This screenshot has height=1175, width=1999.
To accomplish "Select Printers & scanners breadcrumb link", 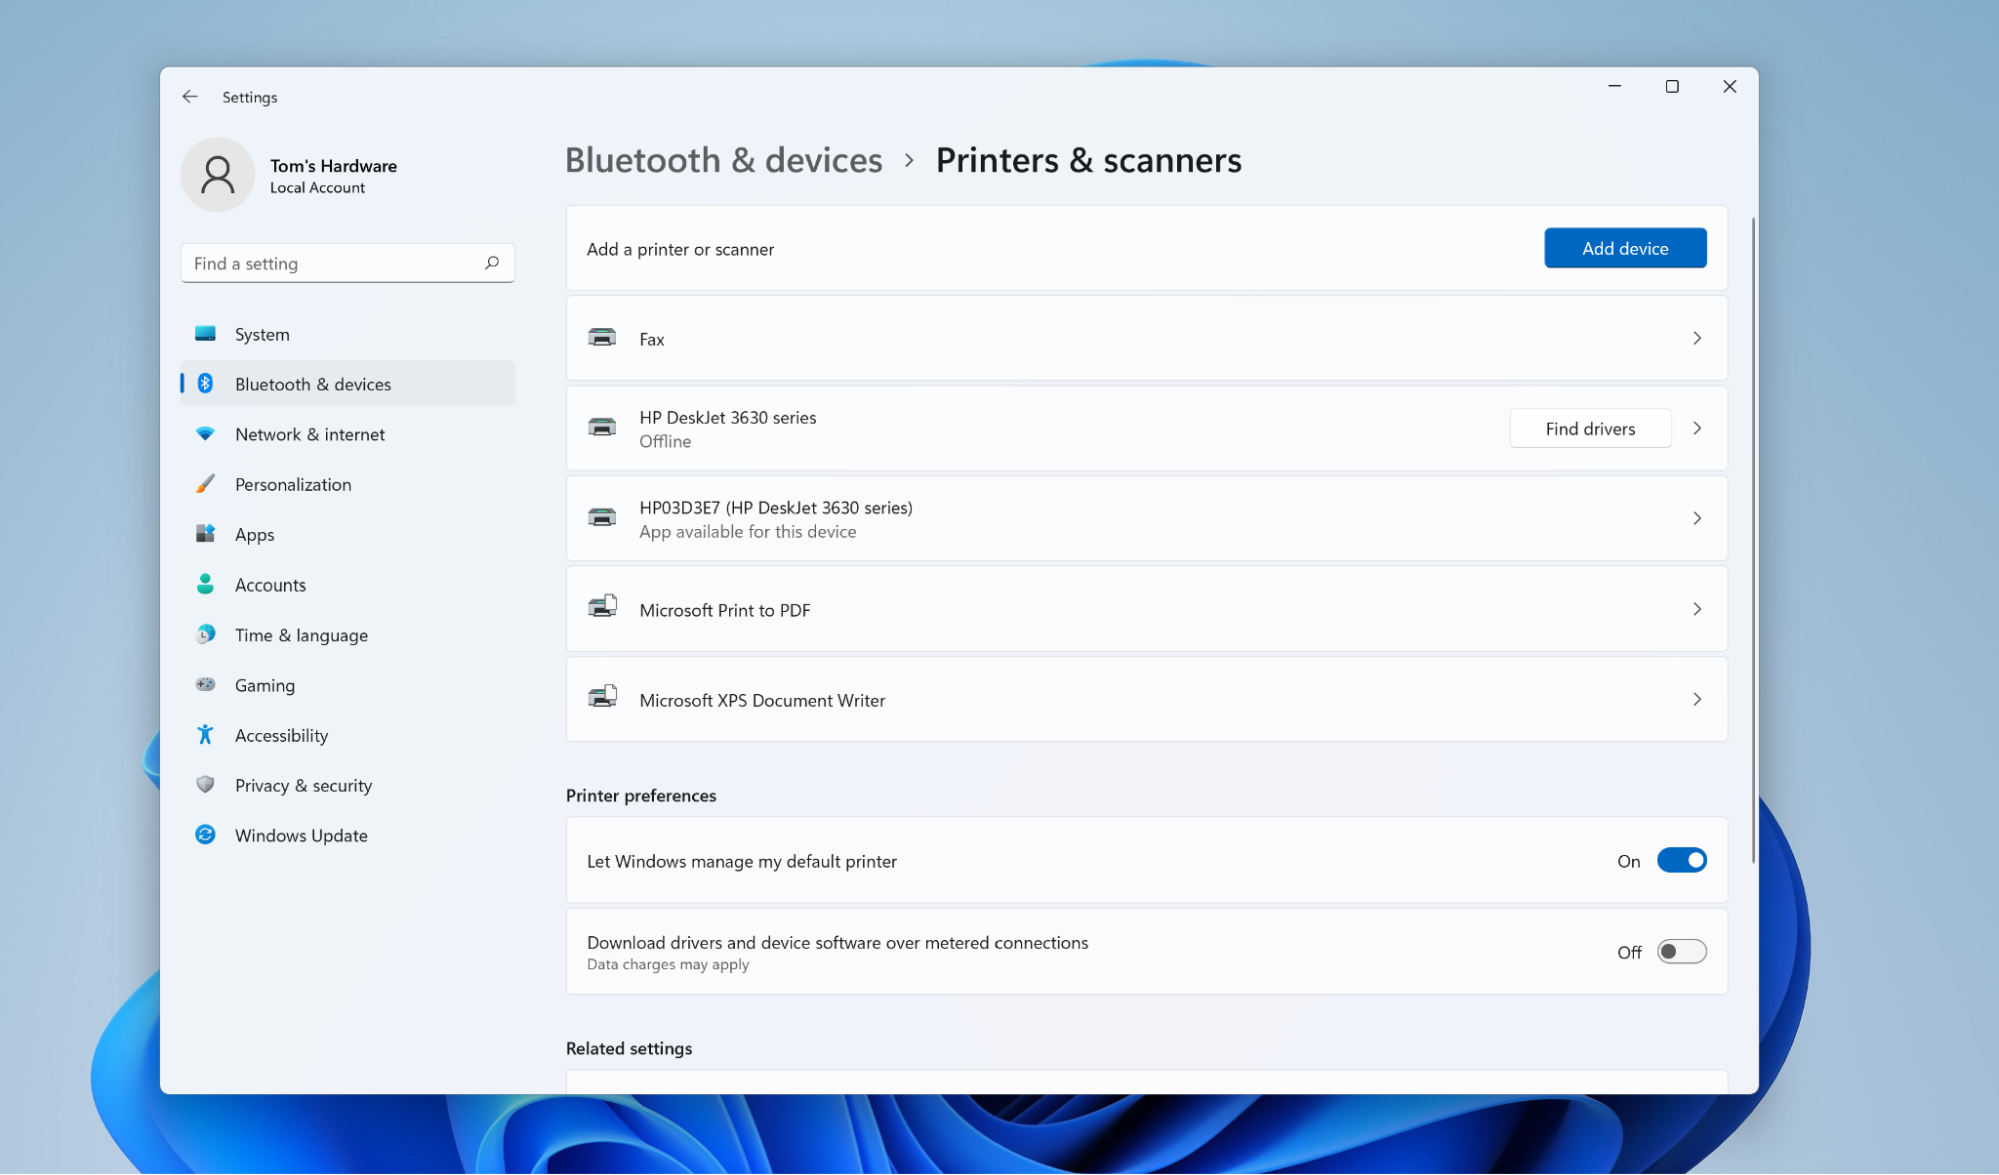I will tap(1088, 159).
